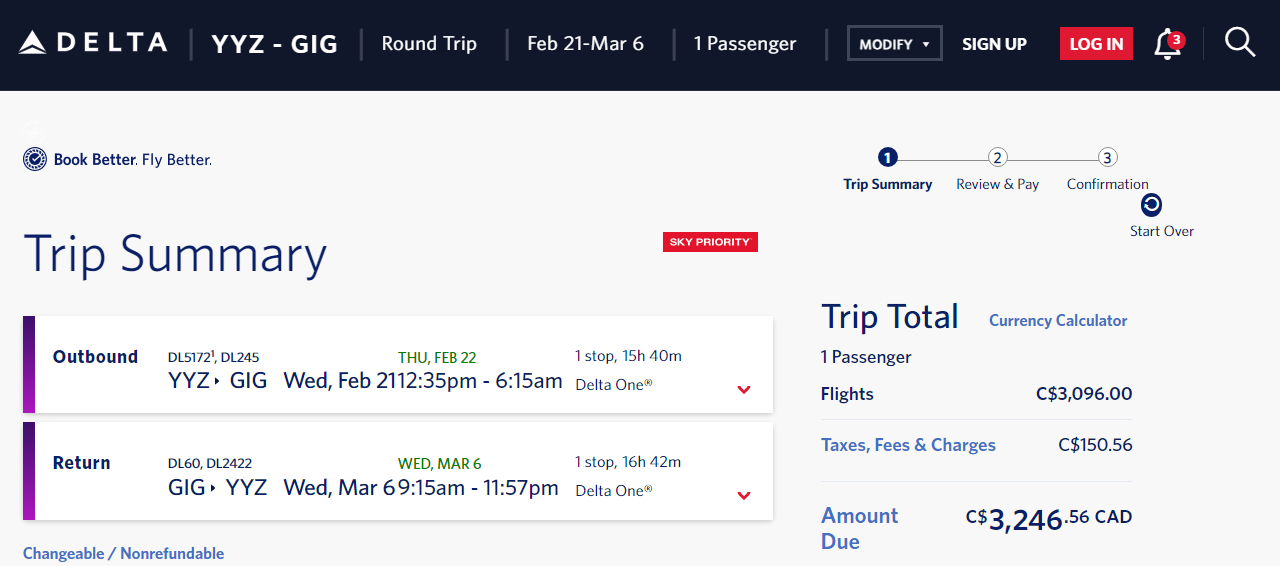
Task: Open Changeable / Nonrefundable link
Action: pos(124,553)
